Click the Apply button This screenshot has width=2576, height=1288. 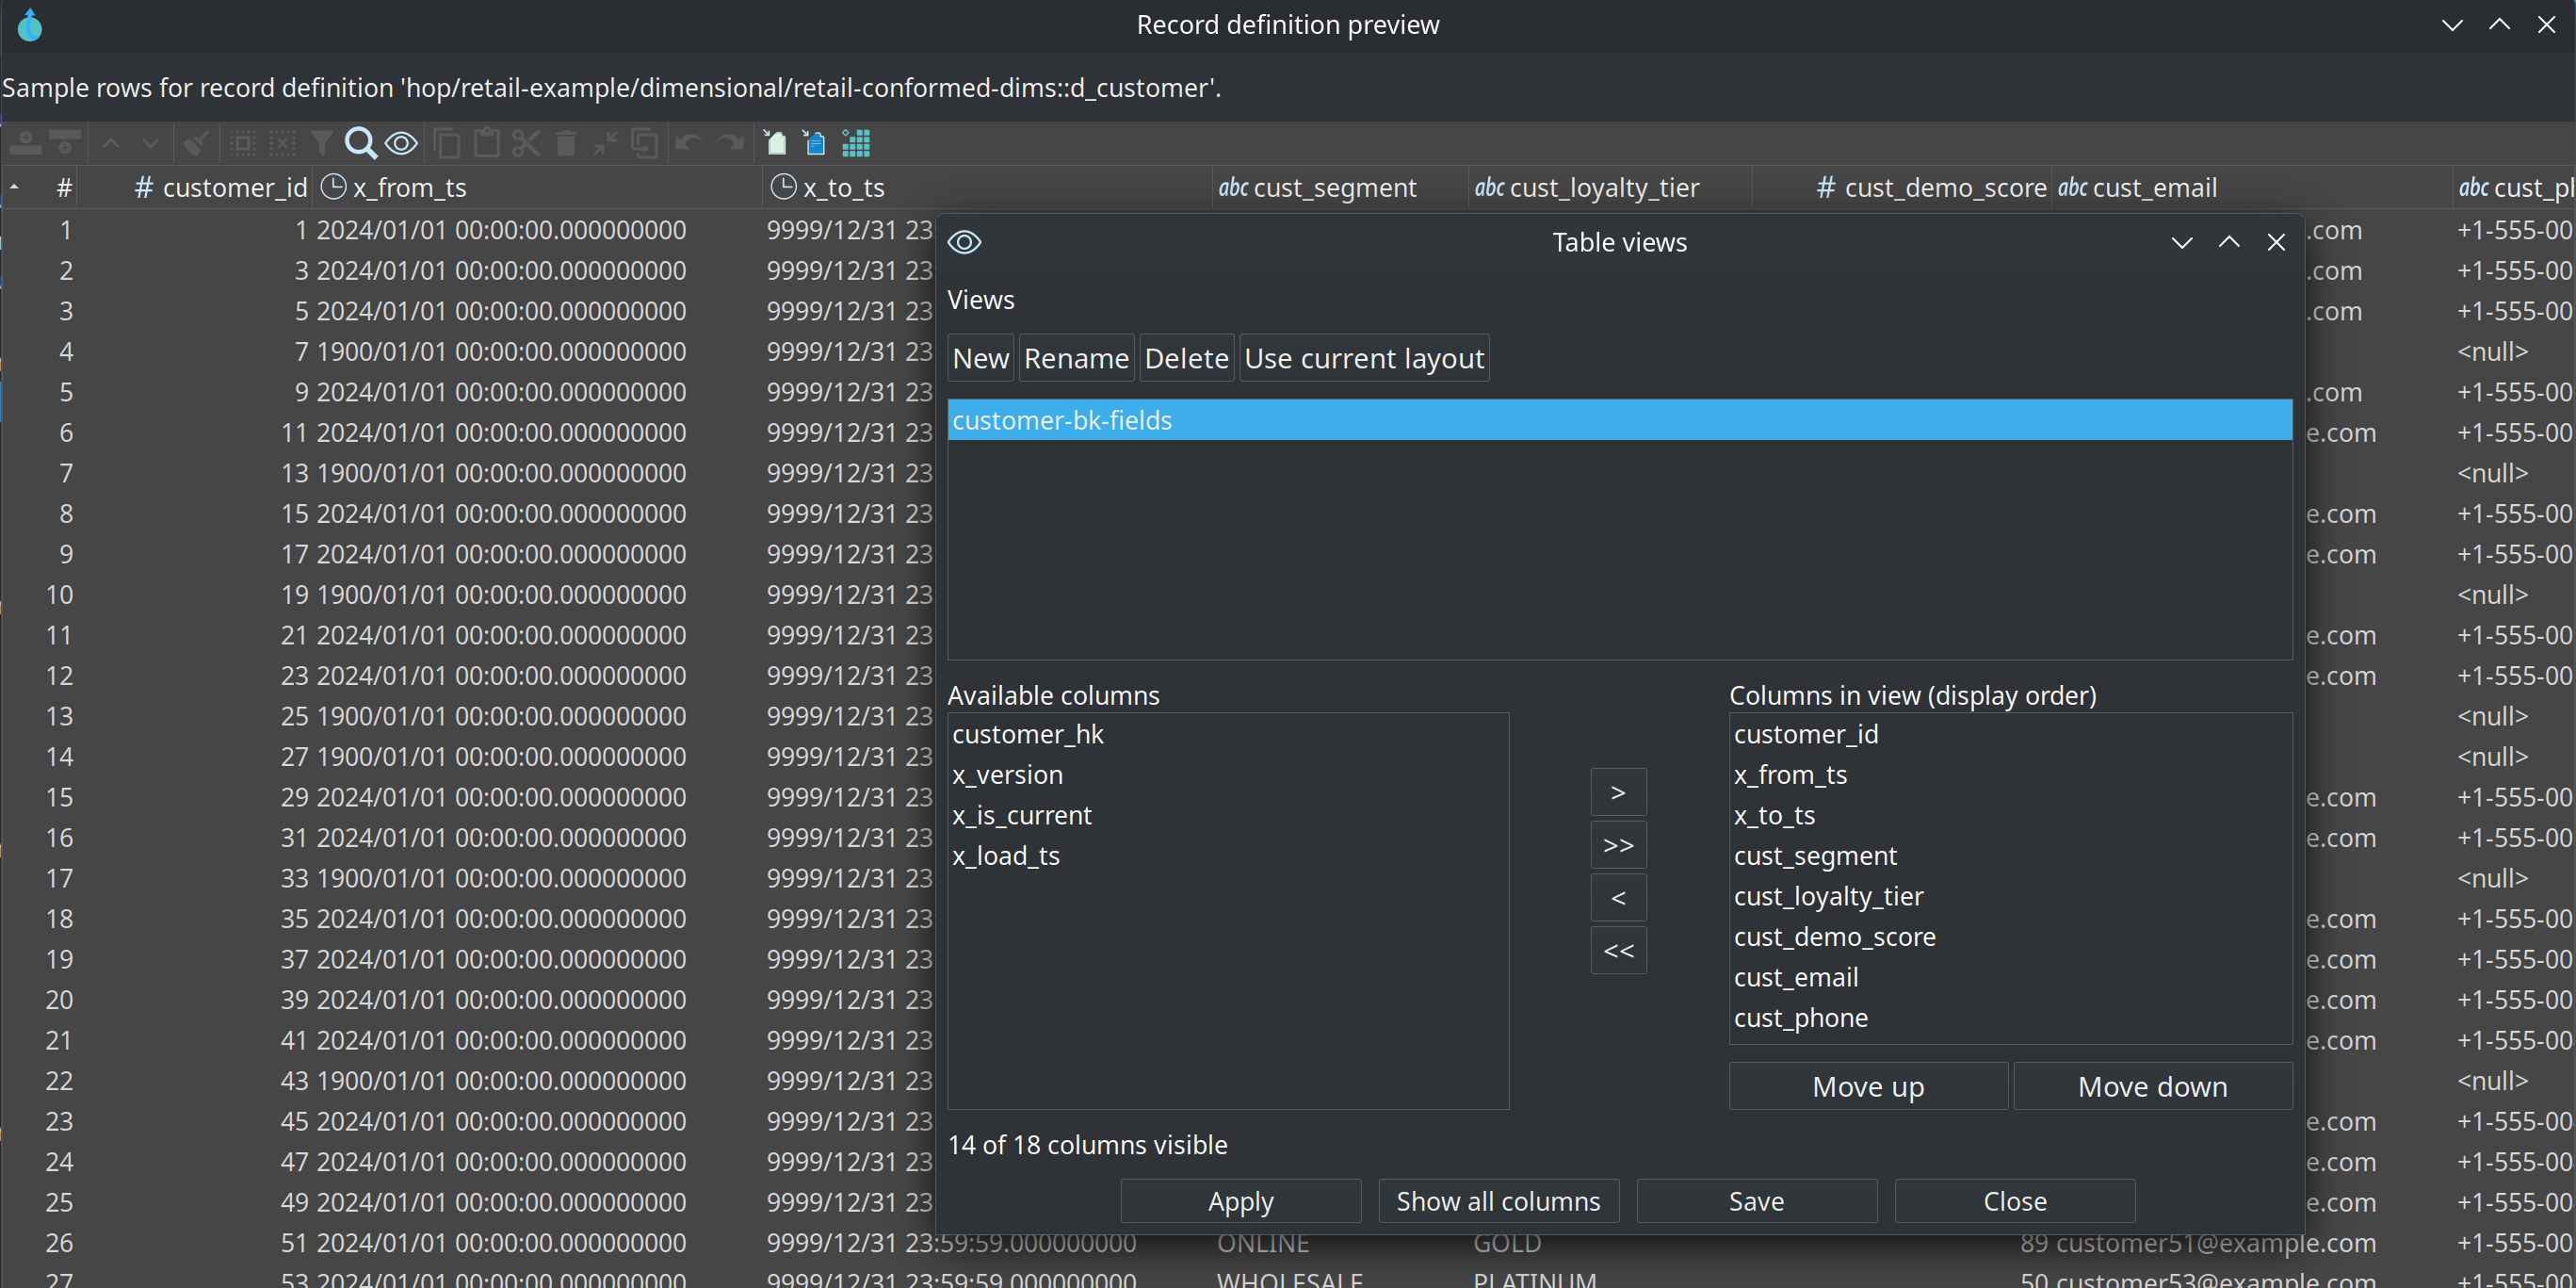pyautogui.click(x=1240, y=1201)
